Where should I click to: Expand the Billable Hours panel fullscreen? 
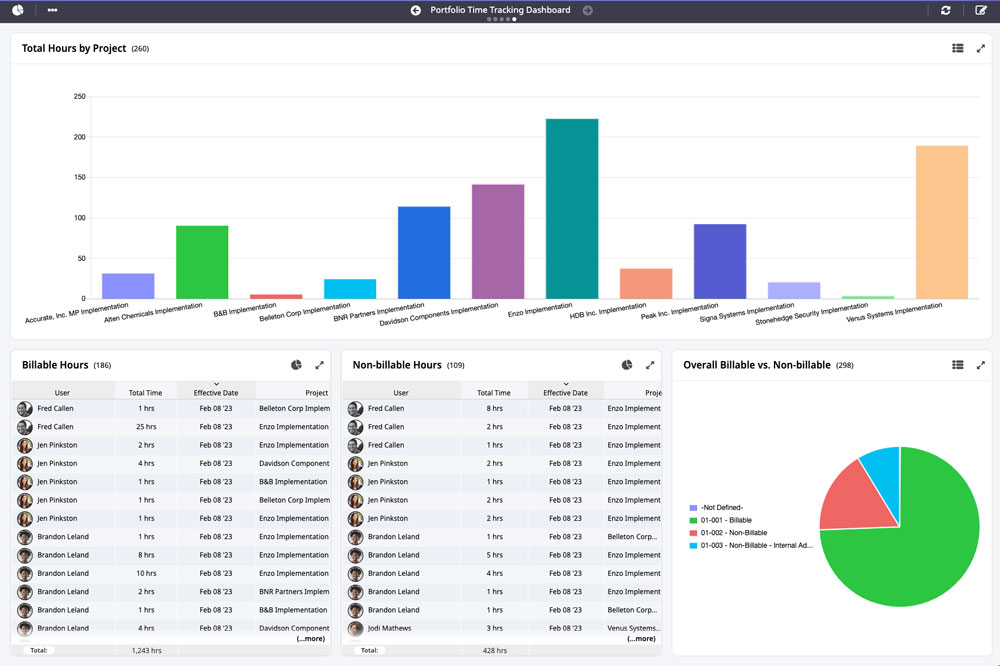click(319, 365)
